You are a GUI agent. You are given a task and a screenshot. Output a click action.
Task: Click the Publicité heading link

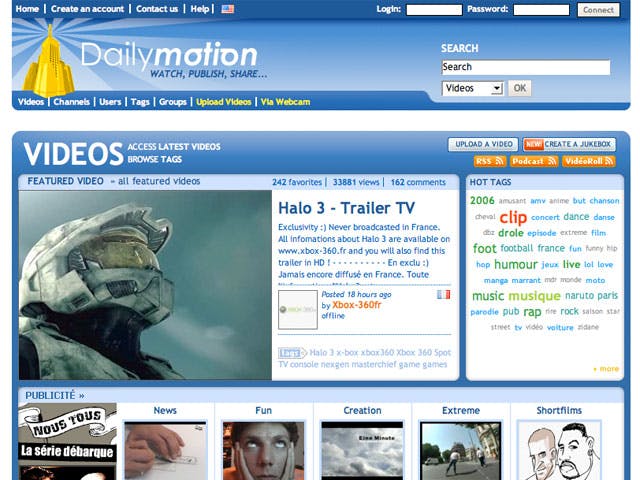[55, 395]
